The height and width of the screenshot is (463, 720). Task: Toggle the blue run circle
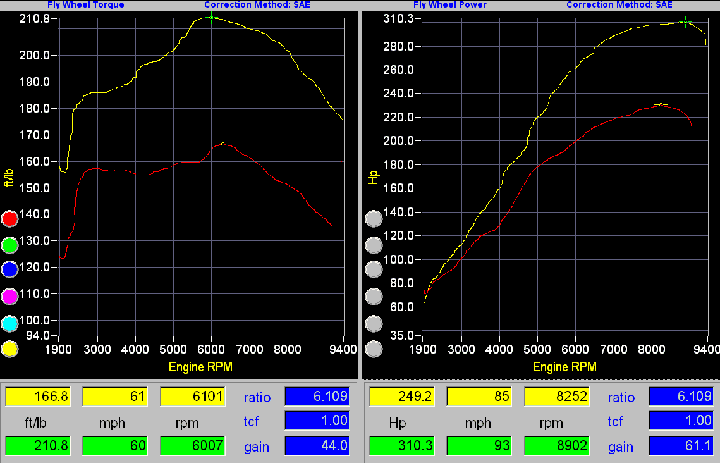[x=11, y=270]
